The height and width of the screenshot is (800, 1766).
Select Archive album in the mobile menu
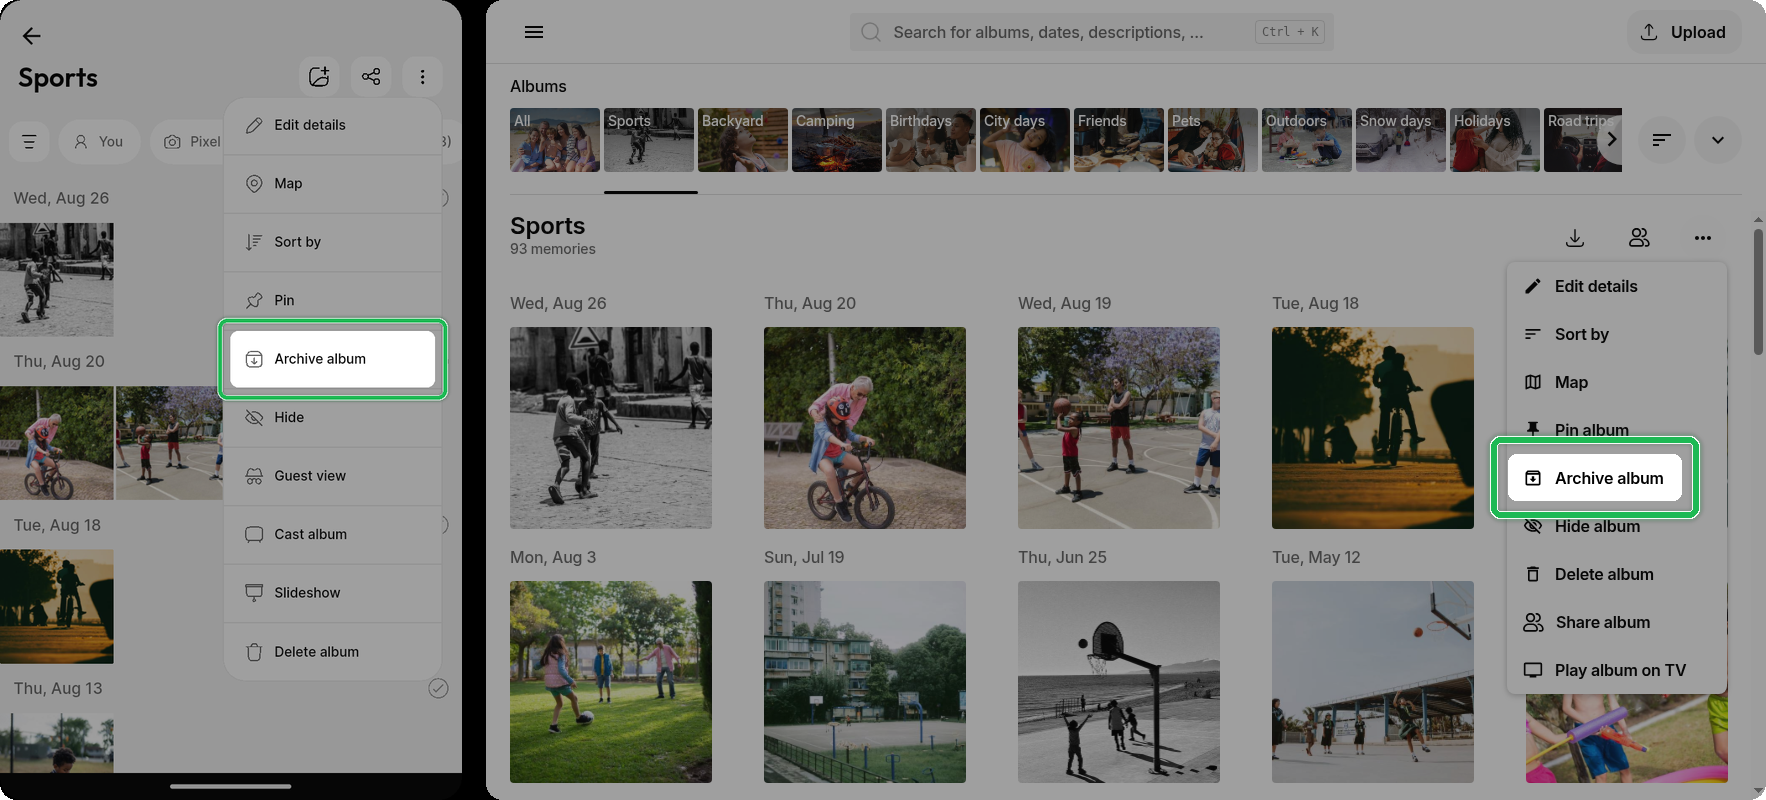333,359
